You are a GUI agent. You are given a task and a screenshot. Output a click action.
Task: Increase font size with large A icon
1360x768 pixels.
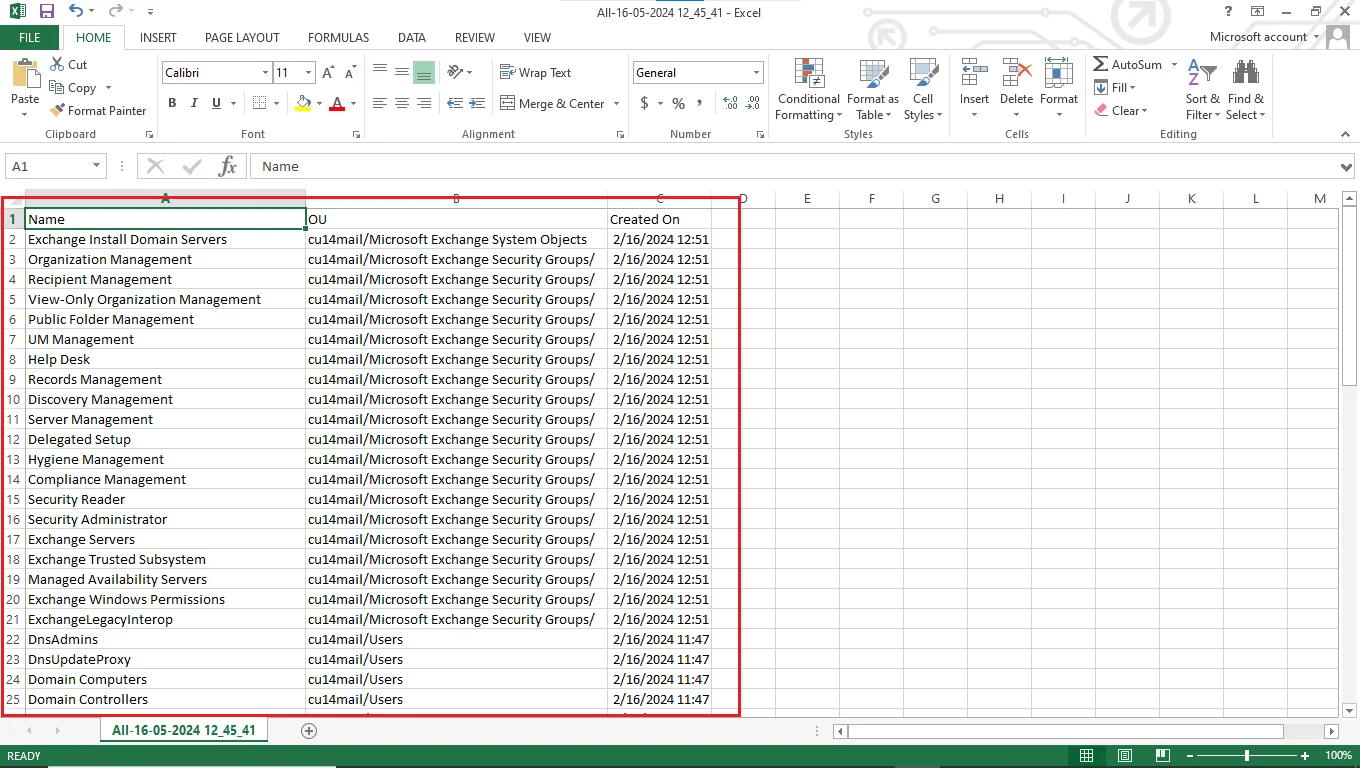point(329,73)
